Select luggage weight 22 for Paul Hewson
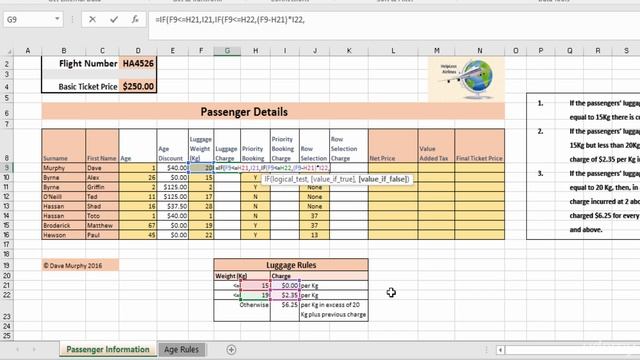The image size is (640, 360). click(201, 235)
